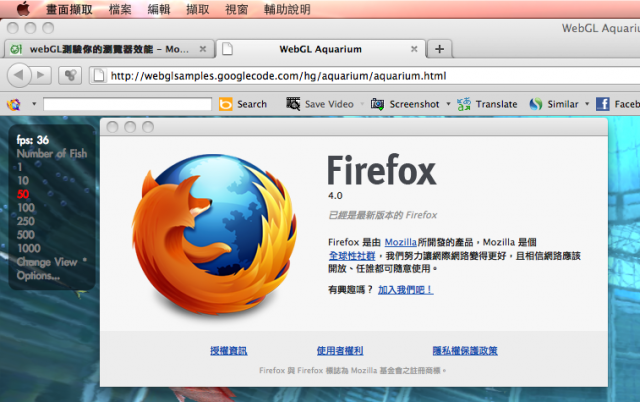The image size is (640, 402).
Task: Open the 檔案 menu
Action: tap(120, 9)
